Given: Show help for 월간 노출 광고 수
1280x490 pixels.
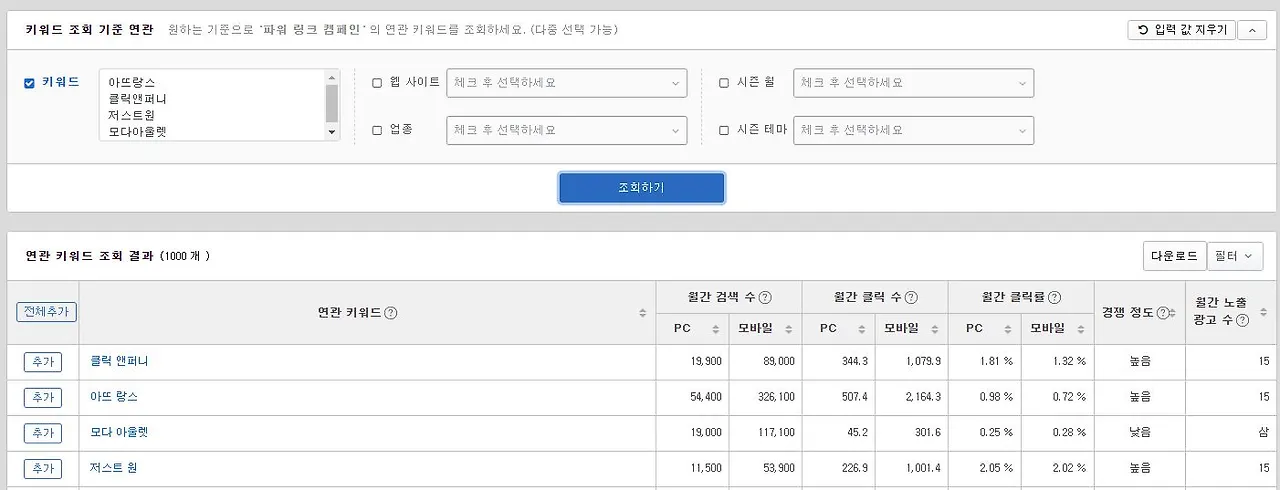Looking at the screenshot, I should (1242, 321).
